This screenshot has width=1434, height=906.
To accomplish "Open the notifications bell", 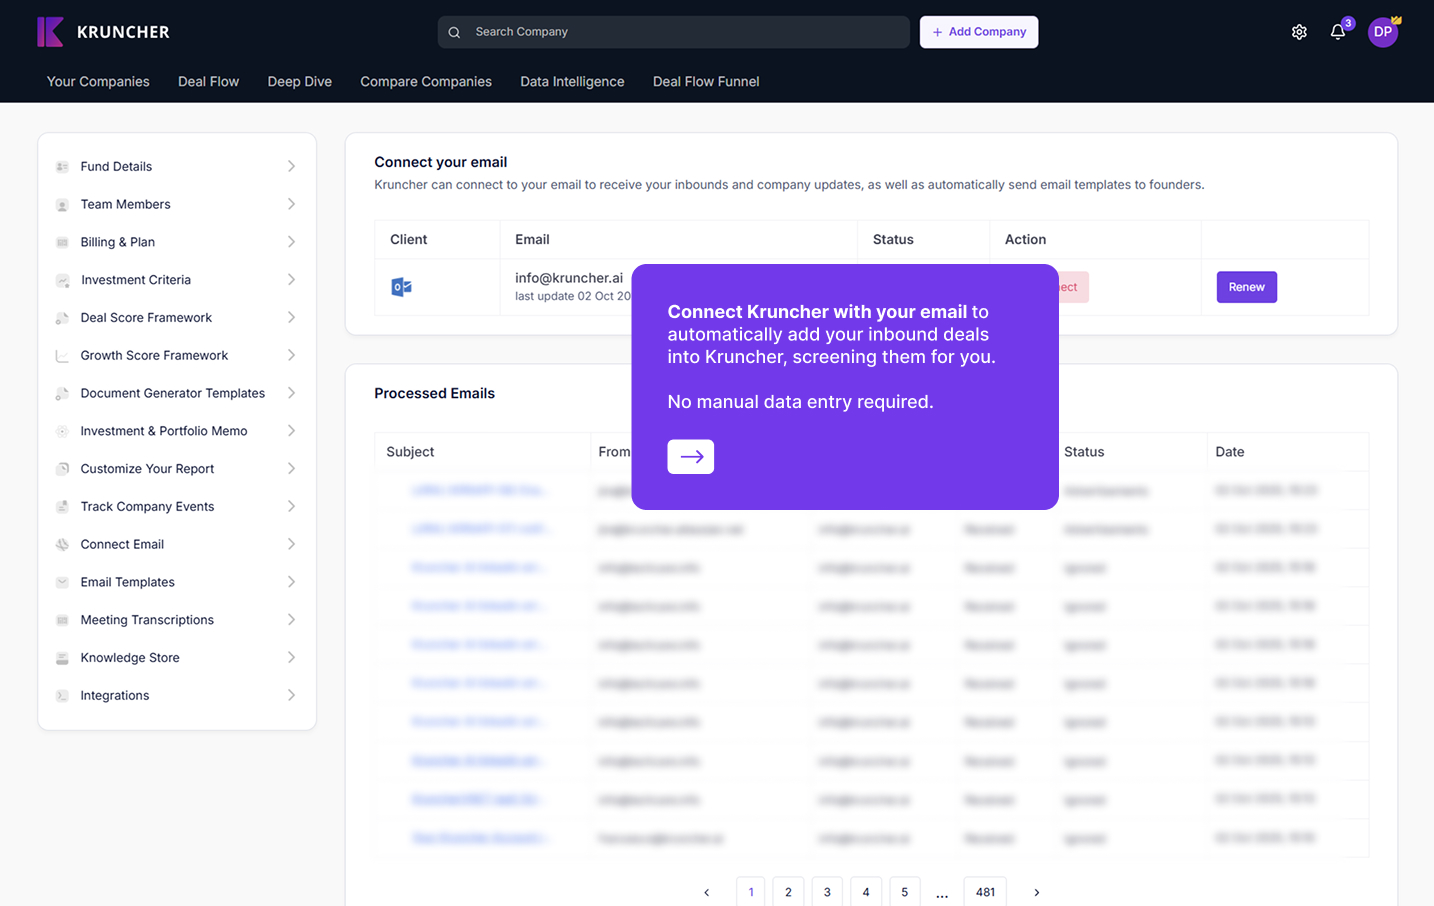I will pyautogui.click(x=1338, y=32).
